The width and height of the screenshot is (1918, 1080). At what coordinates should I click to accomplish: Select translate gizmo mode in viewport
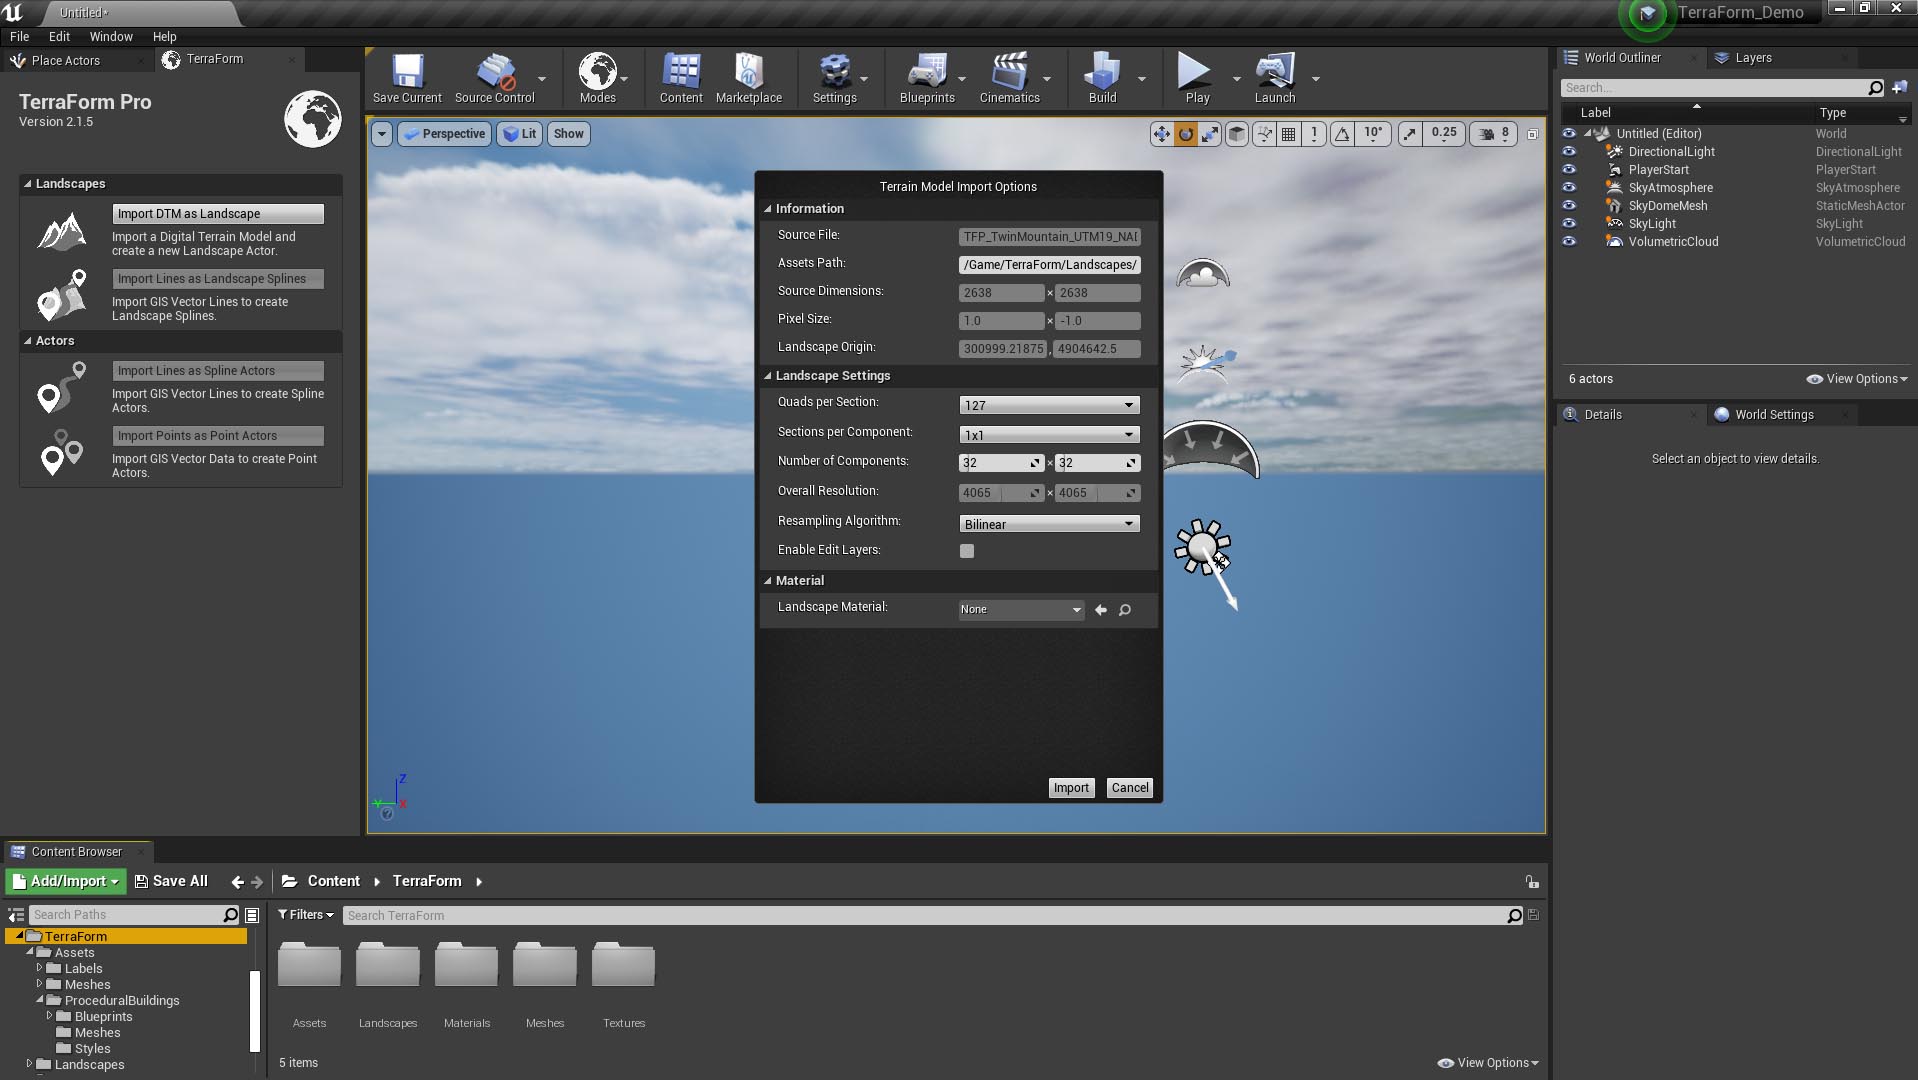pos(1161,134)
